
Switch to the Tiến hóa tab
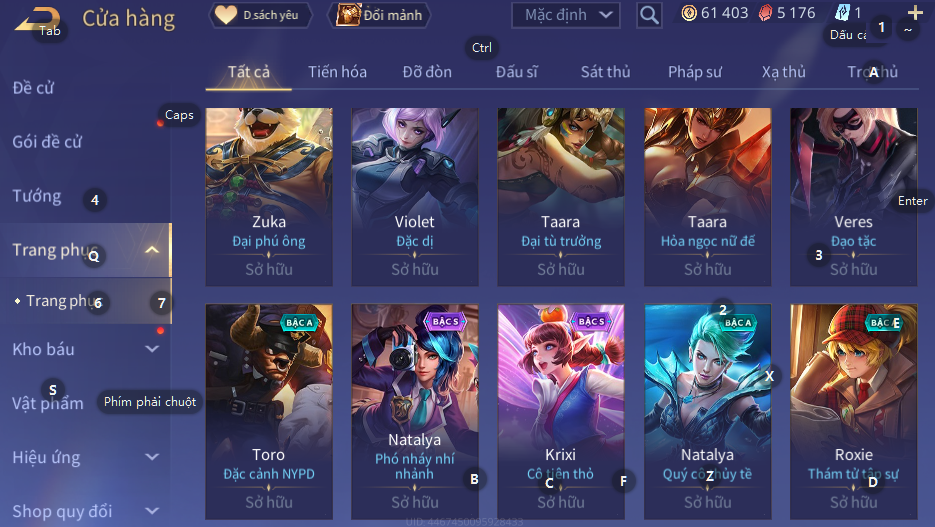(338, 72)
